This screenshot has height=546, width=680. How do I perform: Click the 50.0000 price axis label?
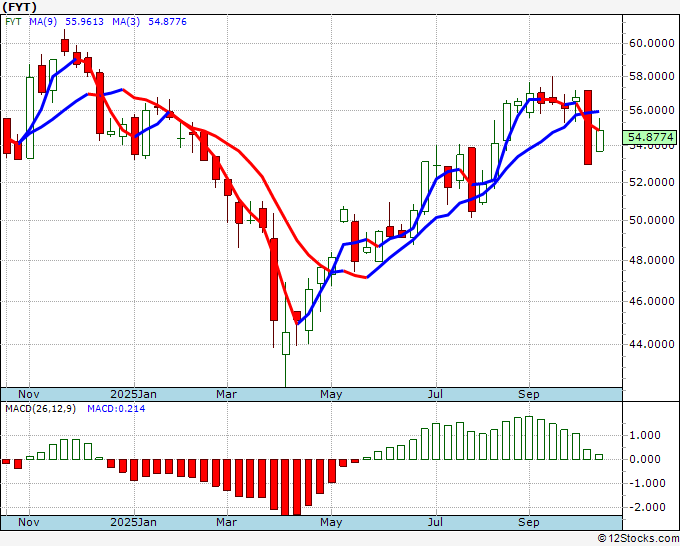pyautogui.click(x=652, y=220)
